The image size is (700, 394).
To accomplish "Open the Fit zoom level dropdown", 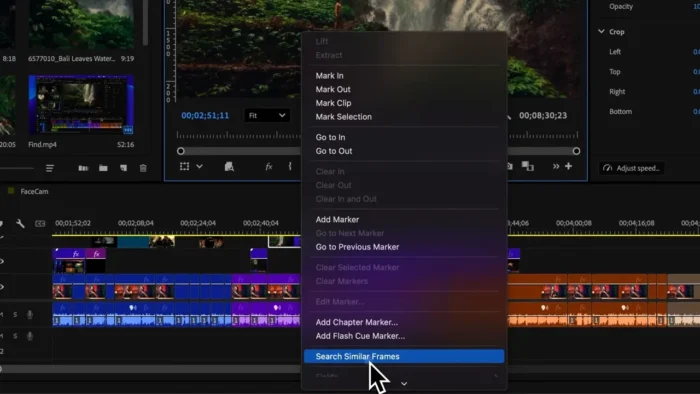I will click(x=267, y=116).
